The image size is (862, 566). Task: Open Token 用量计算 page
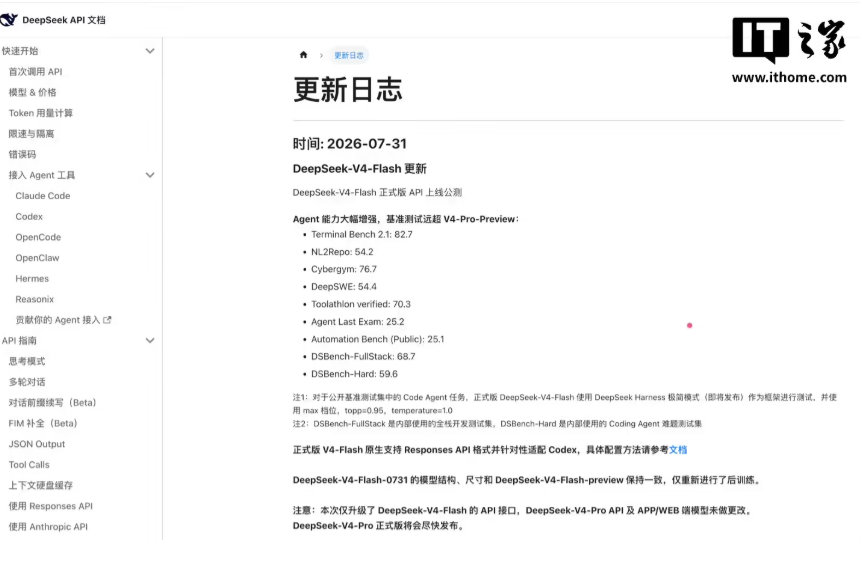click(x=41, y=113)
